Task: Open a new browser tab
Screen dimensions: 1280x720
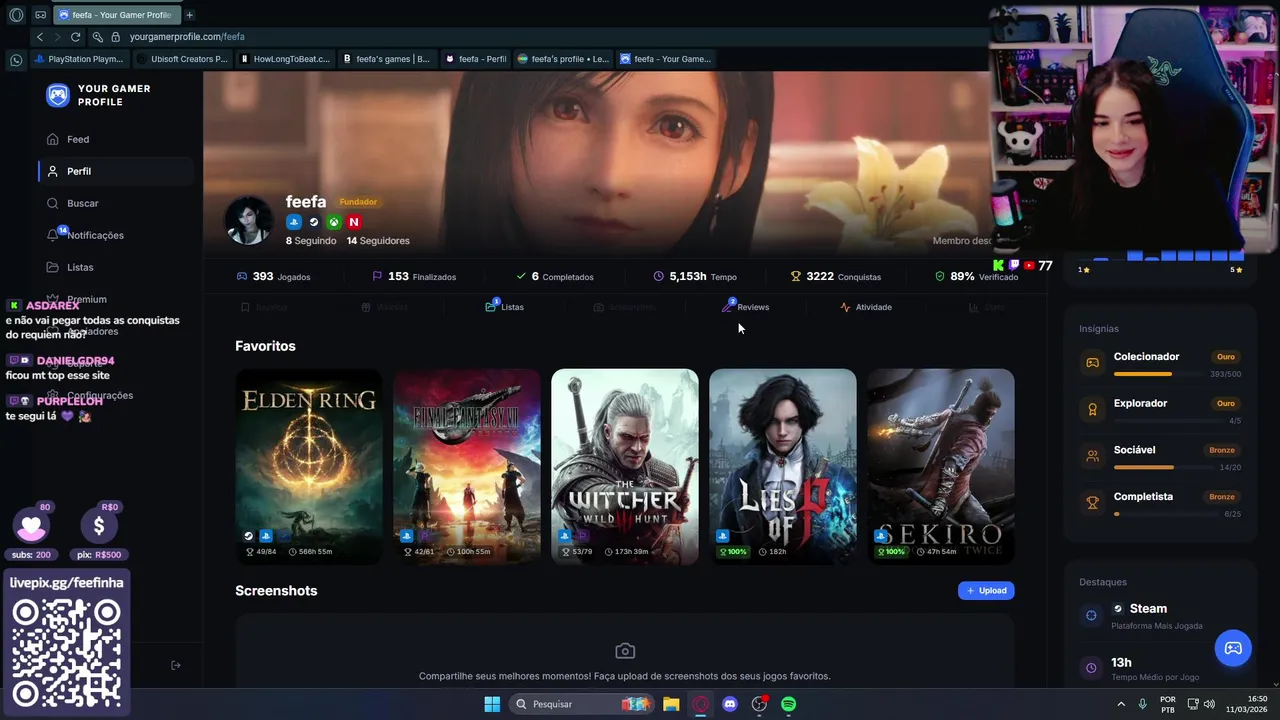Action: pyautogui.click(x=189, y=15)
